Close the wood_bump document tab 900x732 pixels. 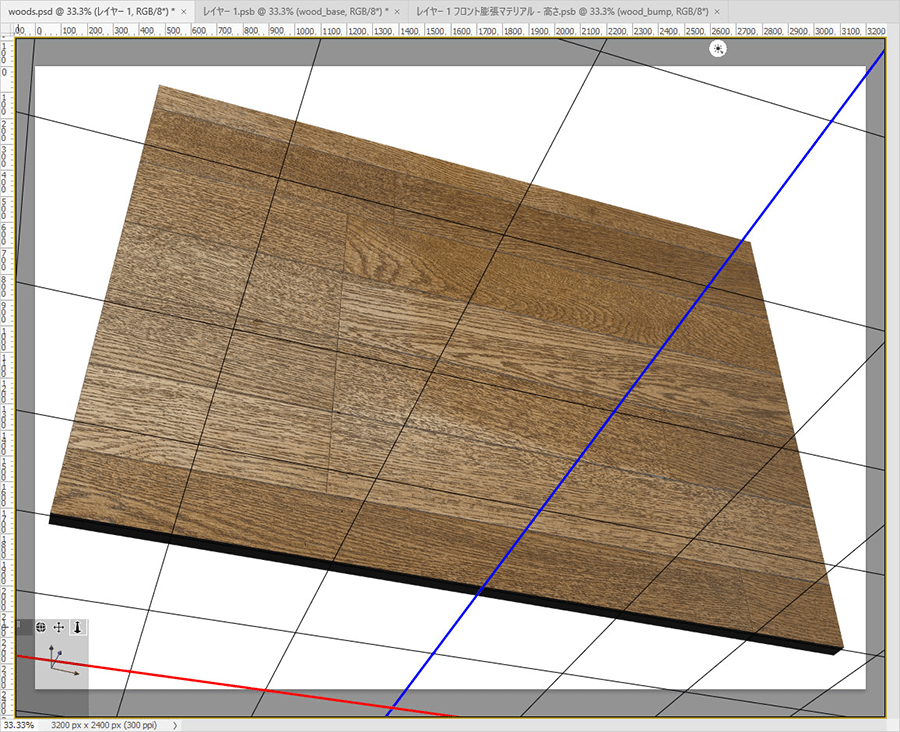717,11
